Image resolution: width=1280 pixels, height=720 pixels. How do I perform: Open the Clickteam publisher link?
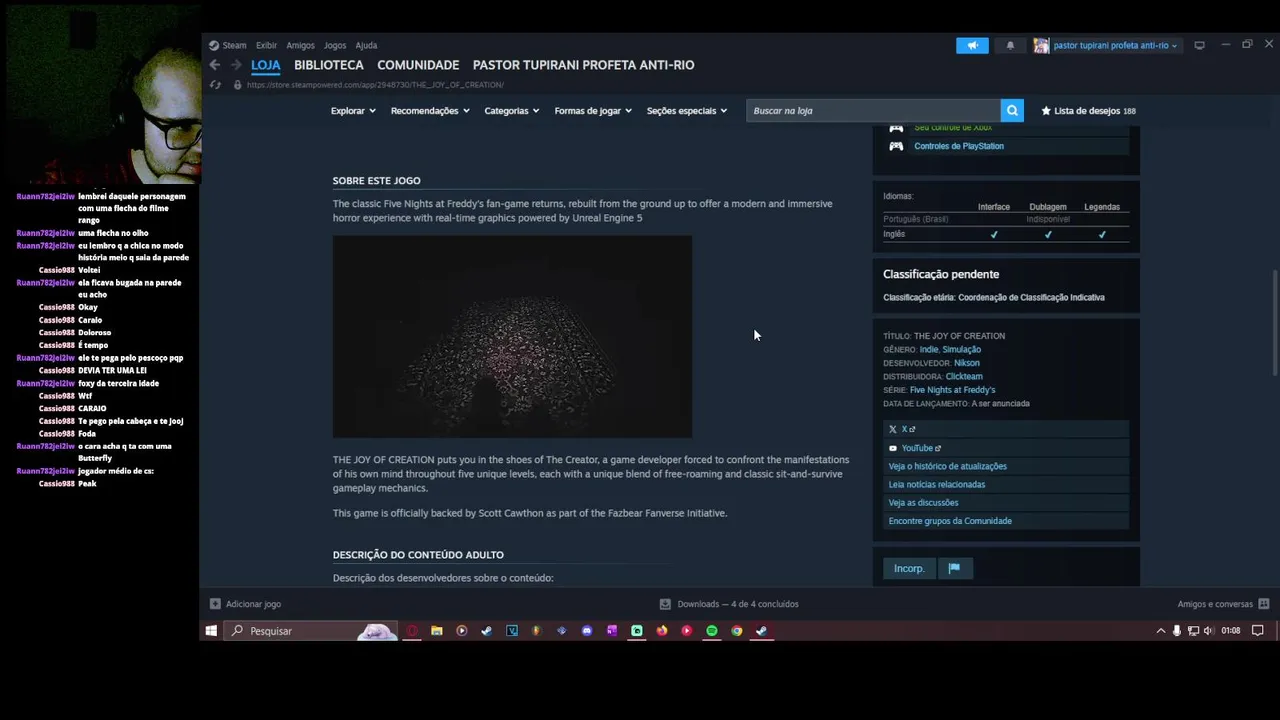click(964, 376)
